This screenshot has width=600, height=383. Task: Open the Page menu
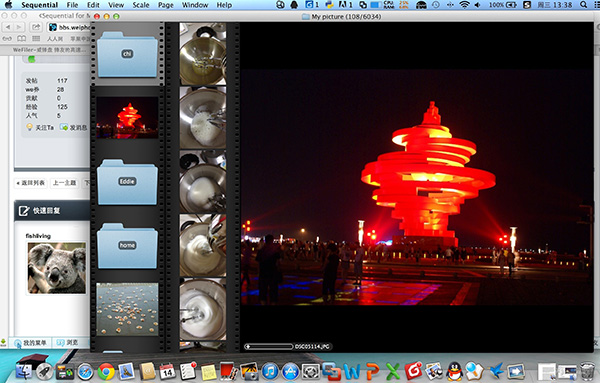click(166, 5)
